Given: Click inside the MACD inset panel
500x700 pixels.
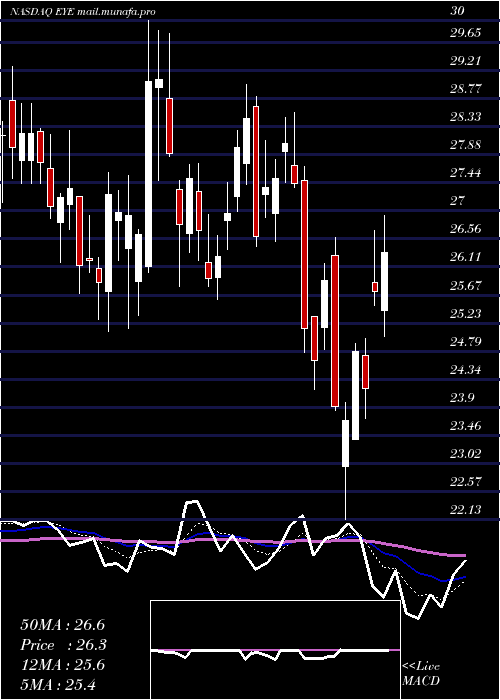Looking at the screenshot, I should [275, 650].
